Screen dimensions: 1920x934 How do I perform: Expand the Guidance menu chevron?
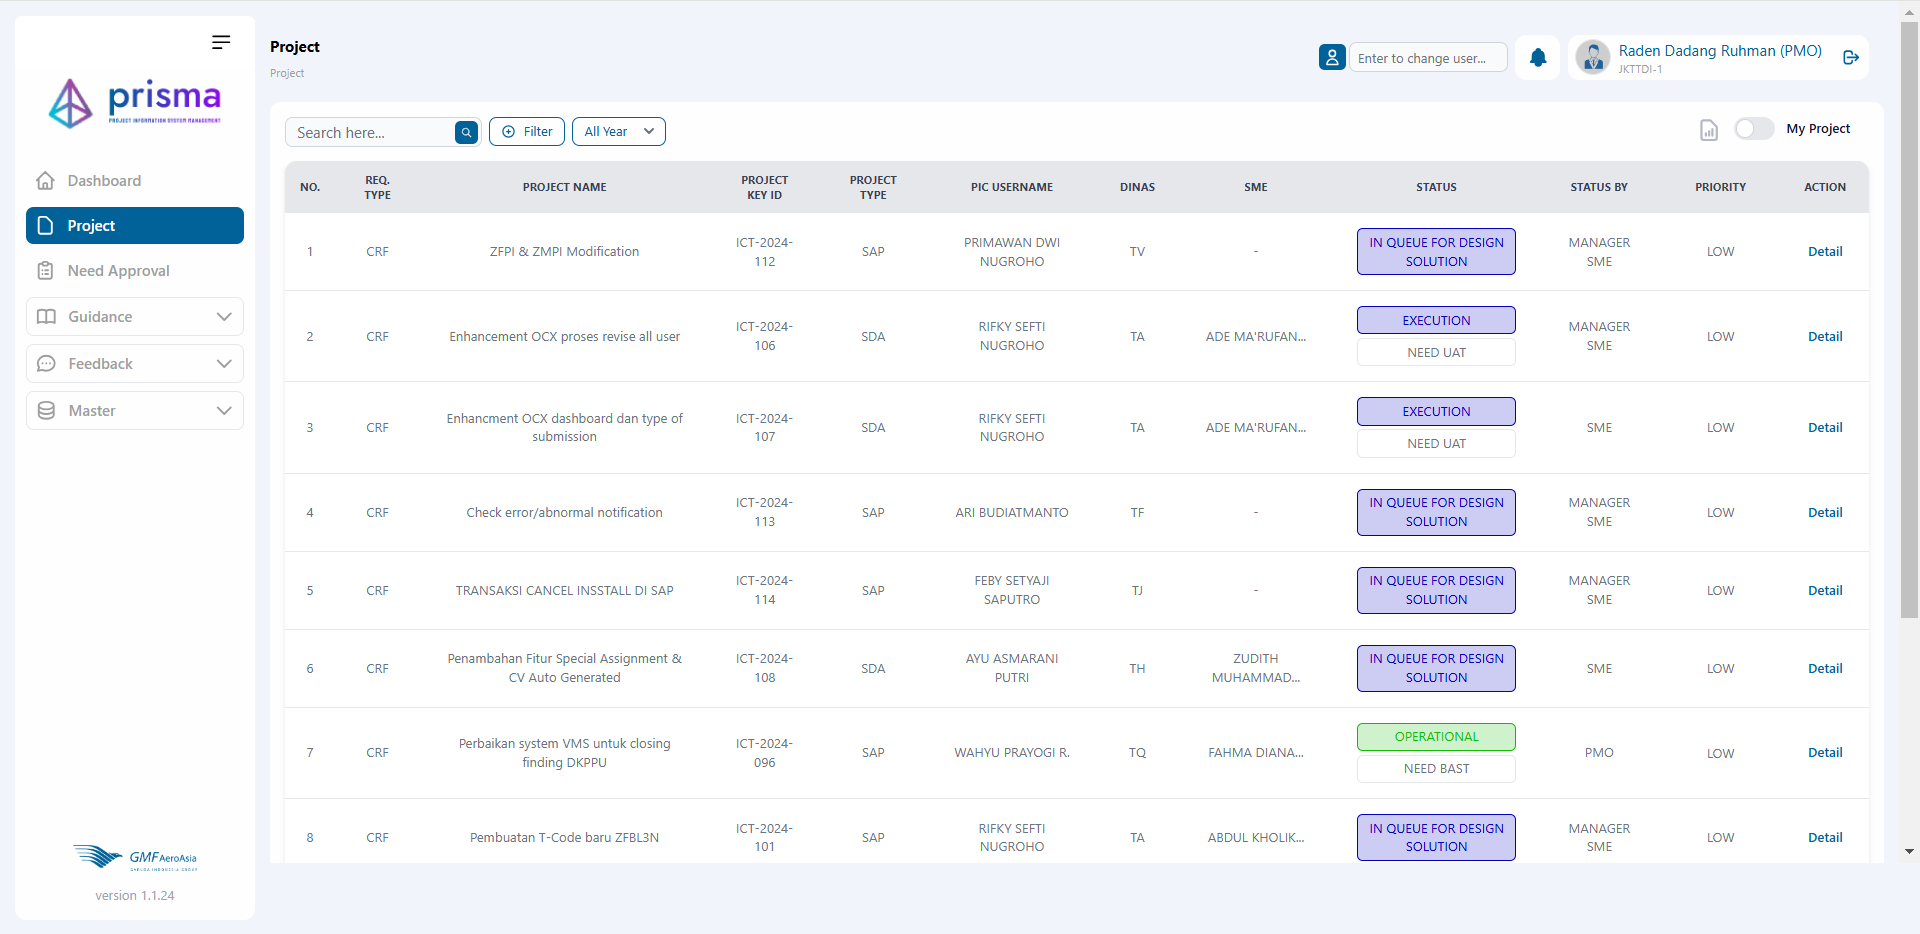(x=224, y=317)
